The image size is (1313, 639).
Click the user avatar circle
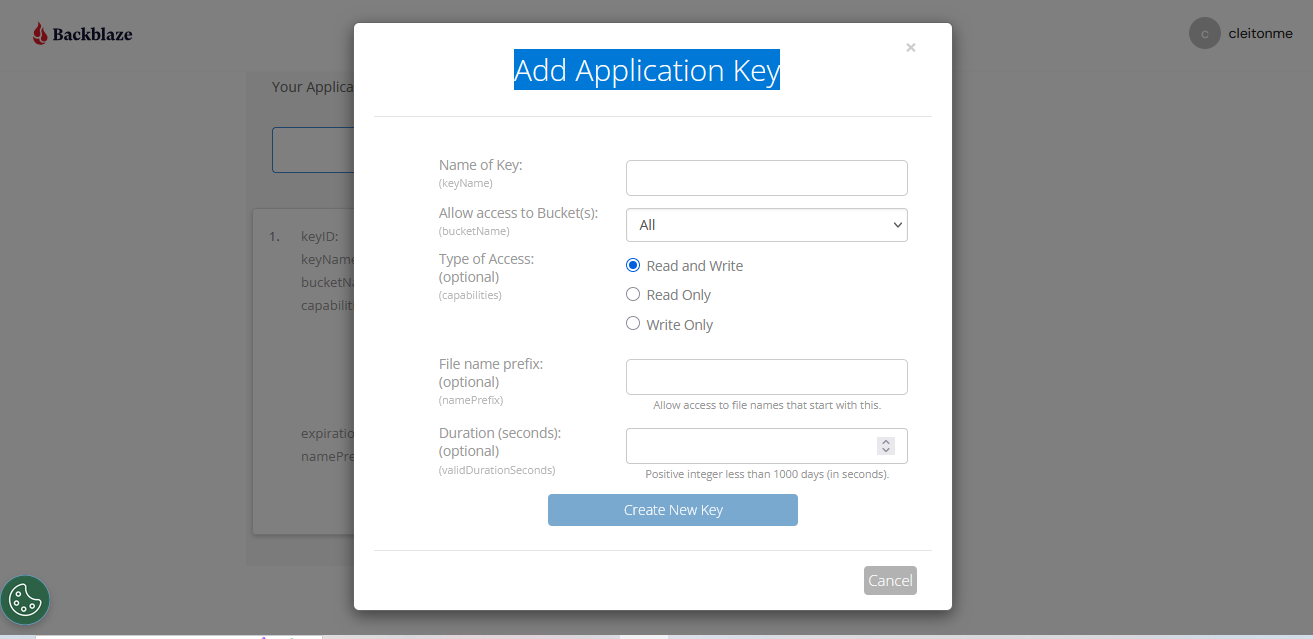[x=1204, y=33]
